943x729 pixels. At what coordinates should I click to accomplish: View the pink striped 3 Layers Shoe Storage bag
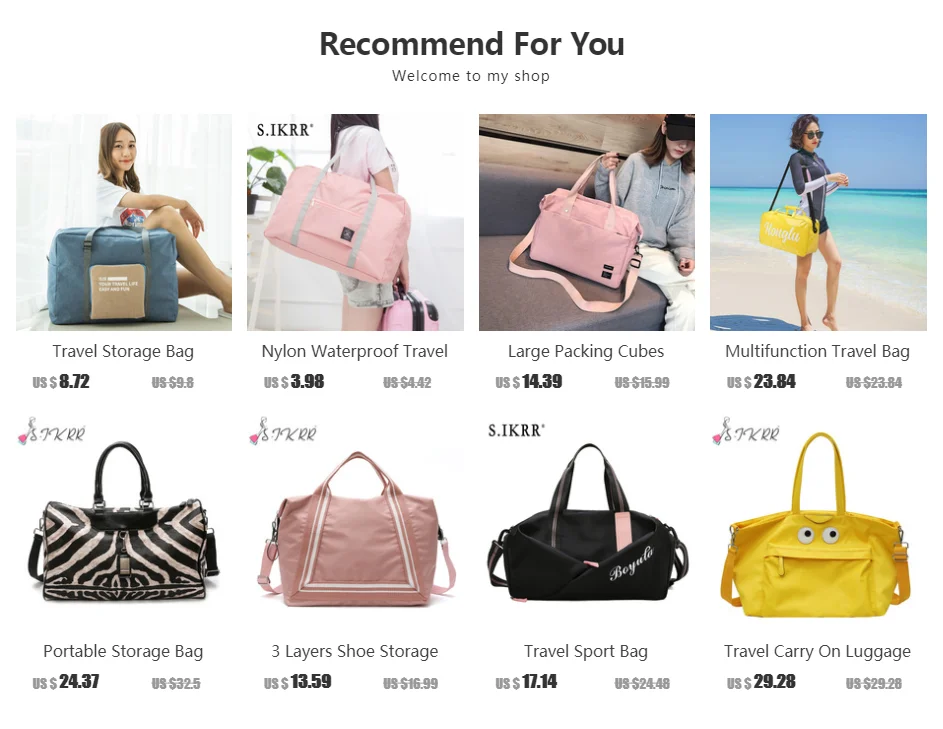[355, 522]
